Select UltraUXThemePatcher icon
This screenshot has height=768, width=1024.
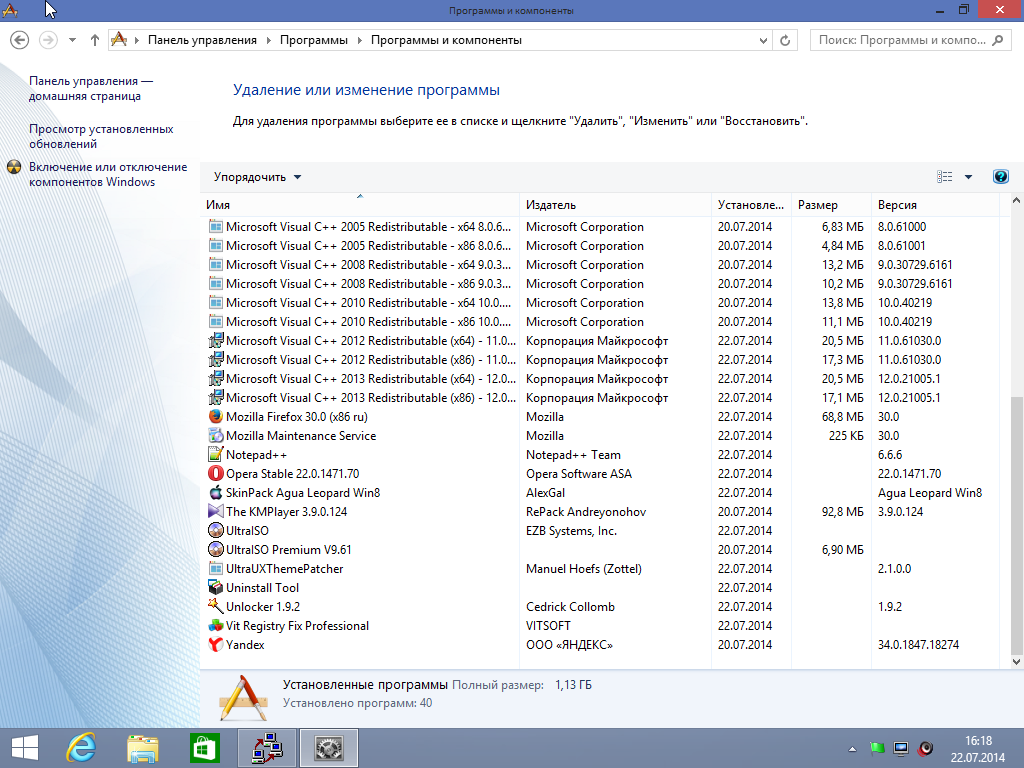pos(216,569)
